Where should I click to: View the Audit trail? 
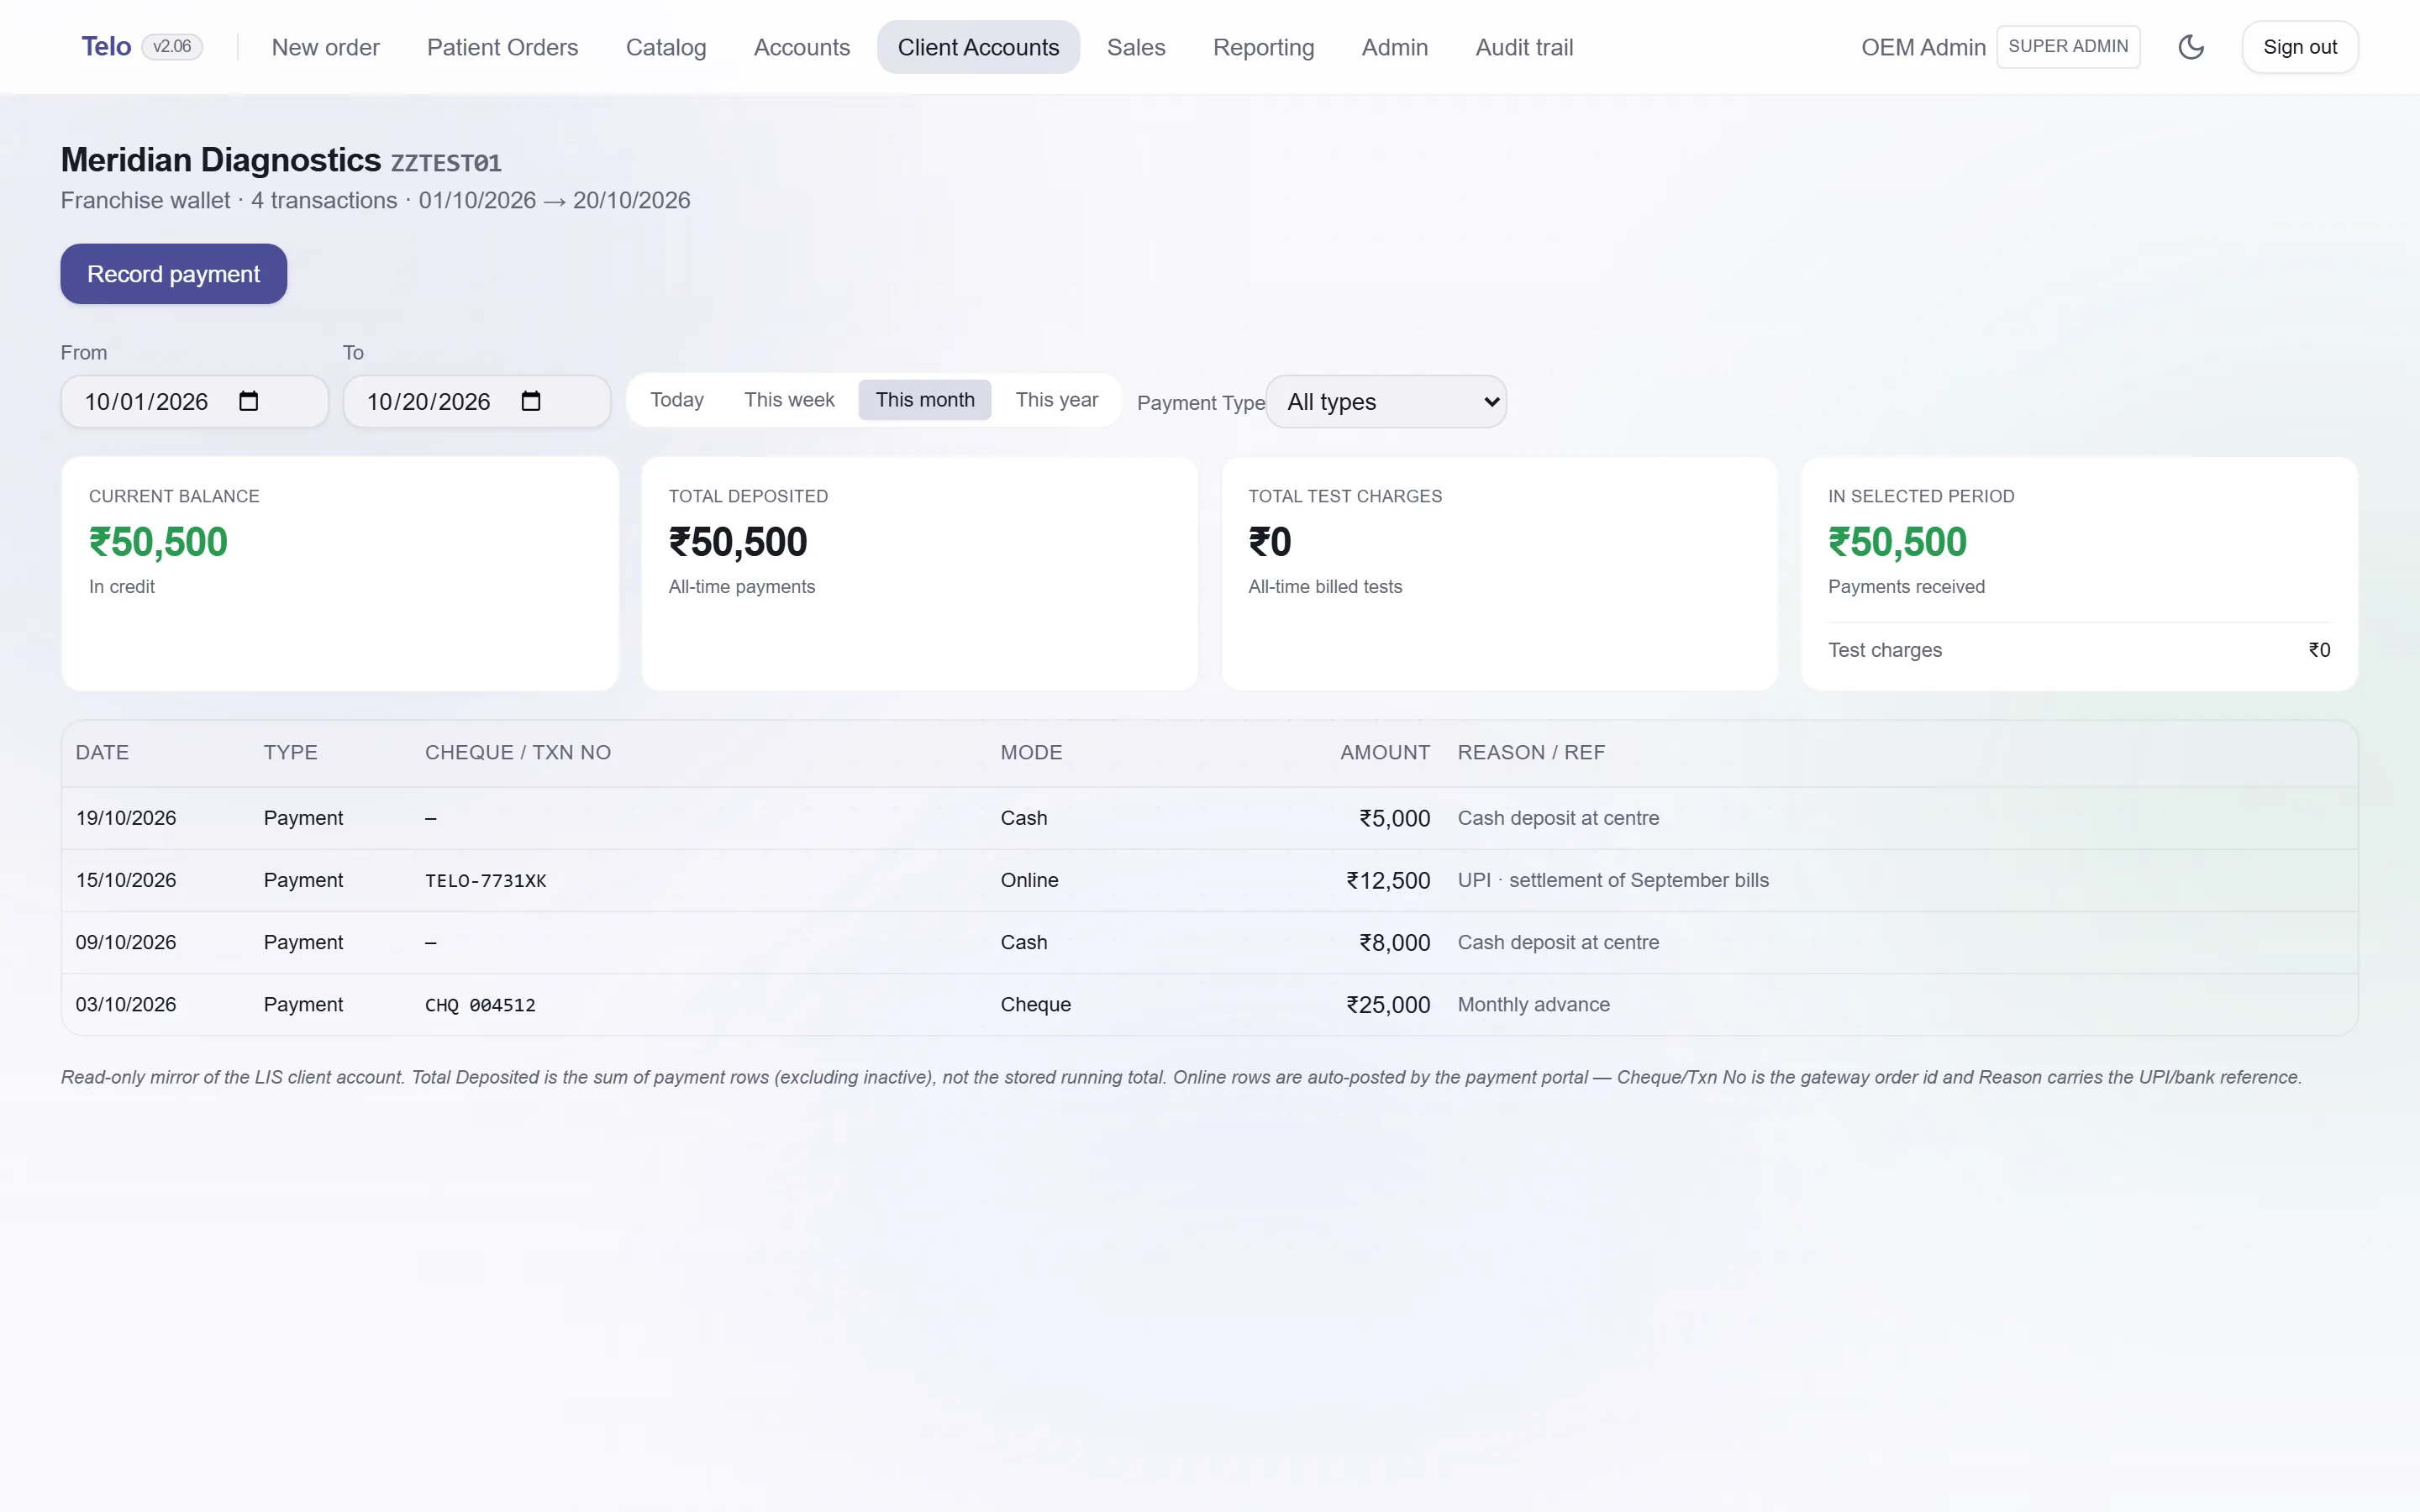coord(1524,47)
